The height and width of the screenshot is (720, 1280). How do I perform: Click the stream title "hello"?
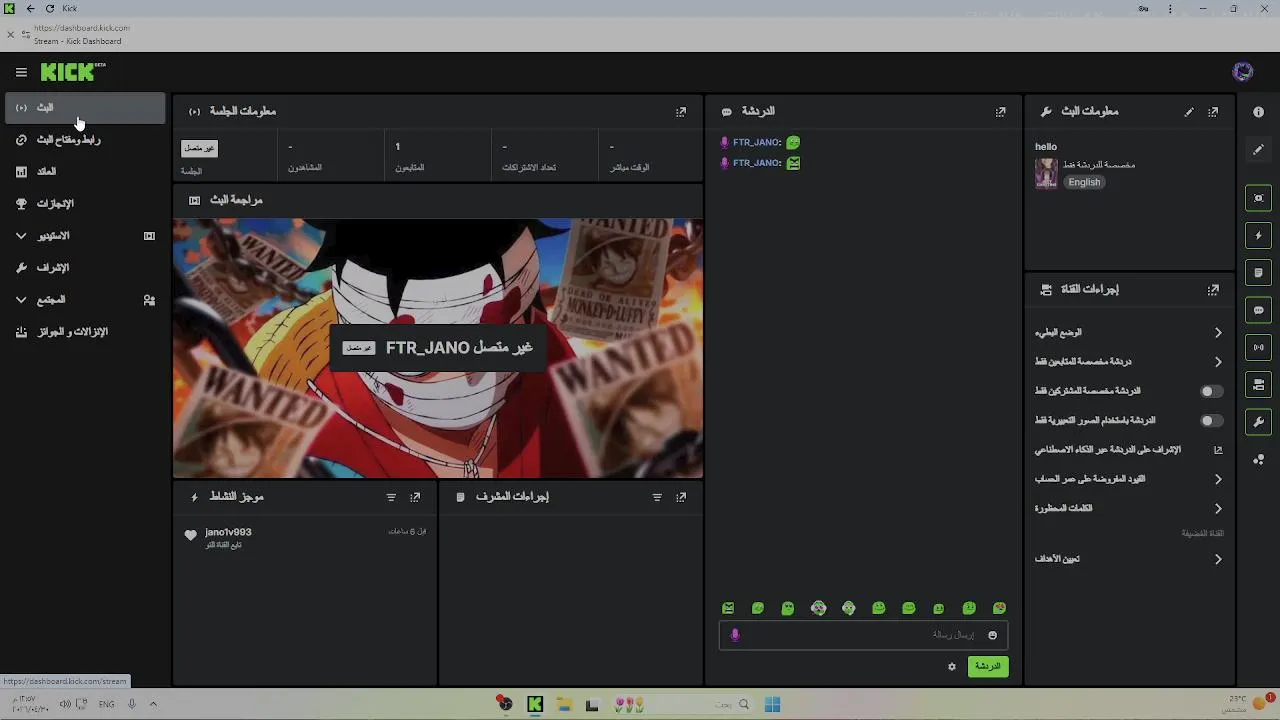[1046, 147]
